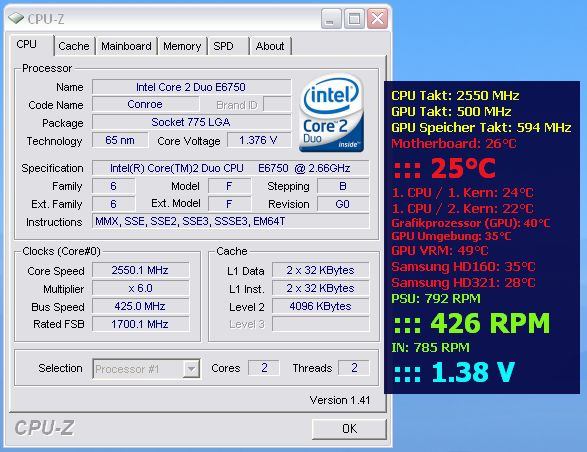Click the Rated FSB value 1700.1 MHz

pos(140,324)
